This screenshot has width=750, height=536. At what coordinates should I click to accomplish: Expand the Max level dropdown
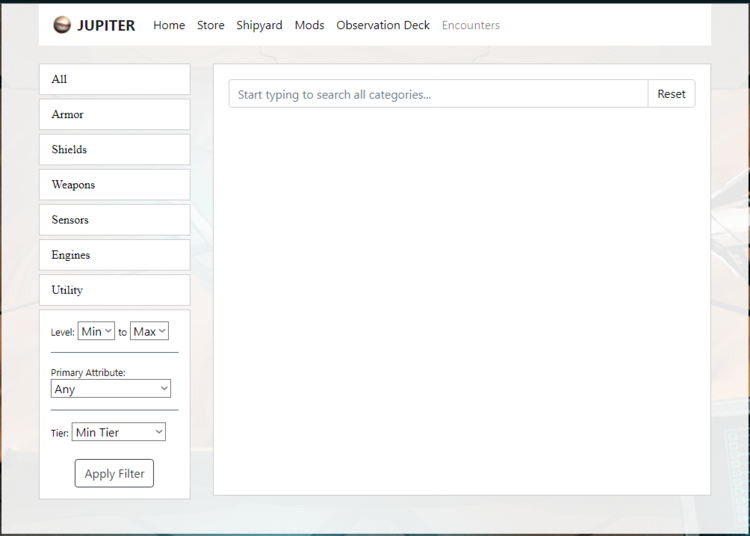(x=149, y=331)
